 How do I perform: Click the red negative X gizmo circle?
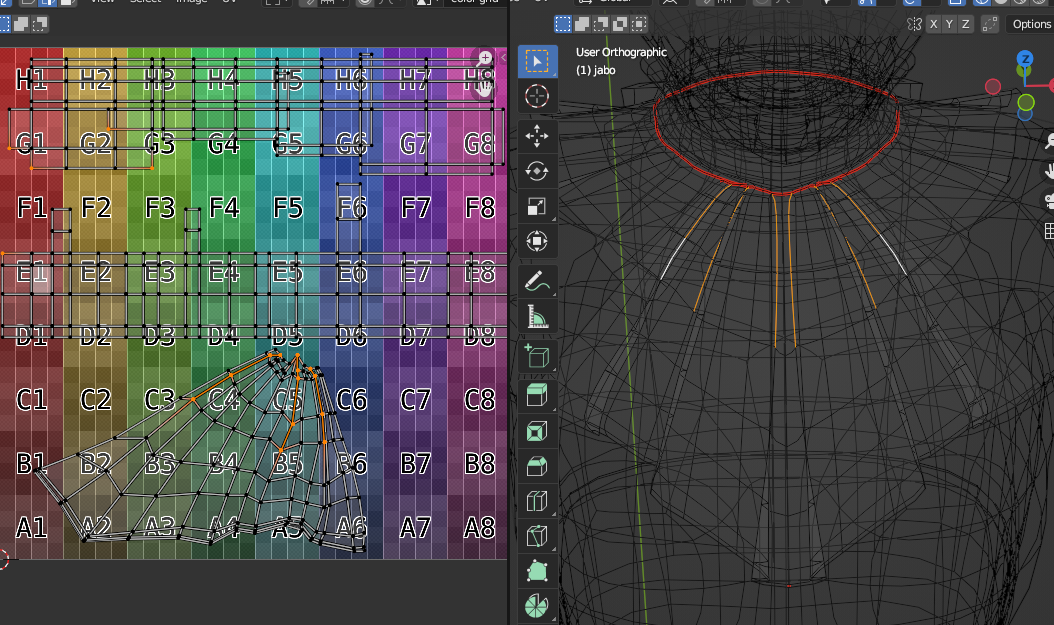point(993,86)
